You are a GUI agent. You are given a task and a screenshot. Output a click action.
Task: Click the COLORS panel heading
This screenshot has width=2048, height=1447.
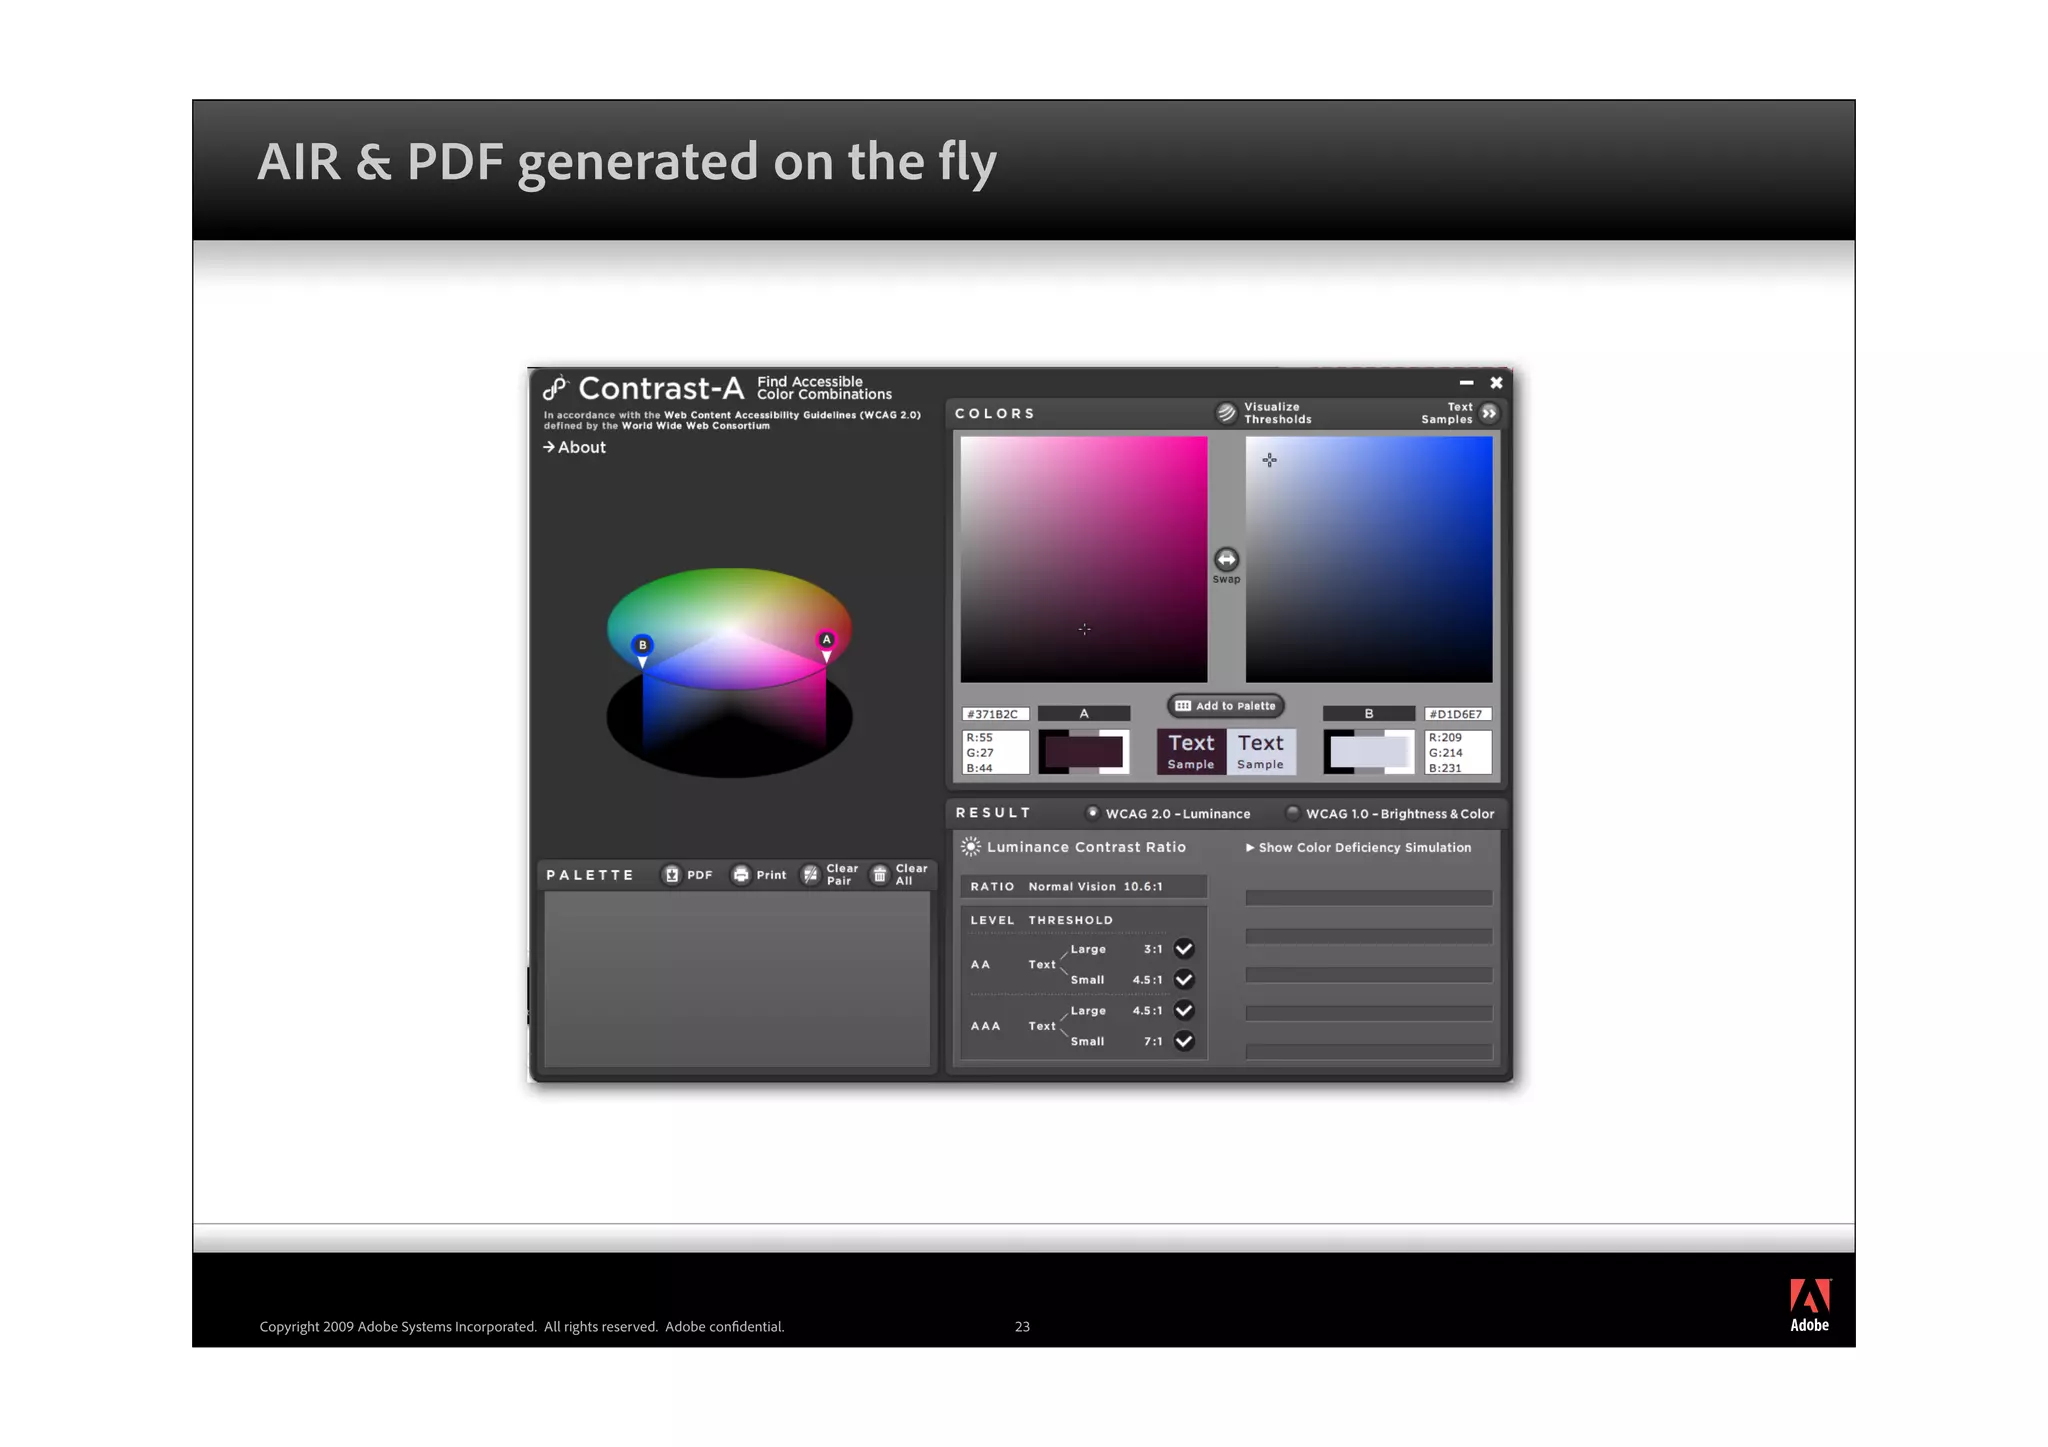[x=995, y=414]
